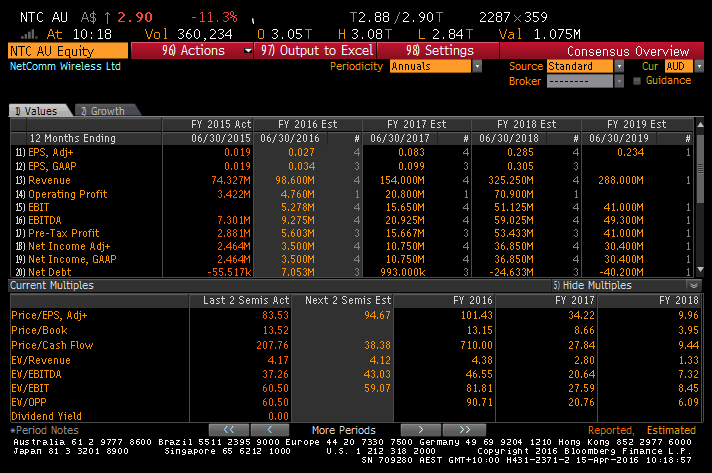Click Hide Multiples toggle
Screen dimensions: 712x473
coord(592,285)
